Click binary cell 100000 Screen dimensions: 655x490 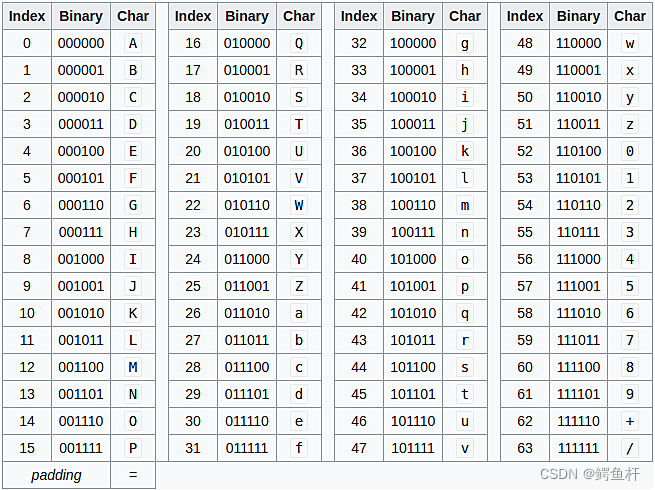point(413,43)
